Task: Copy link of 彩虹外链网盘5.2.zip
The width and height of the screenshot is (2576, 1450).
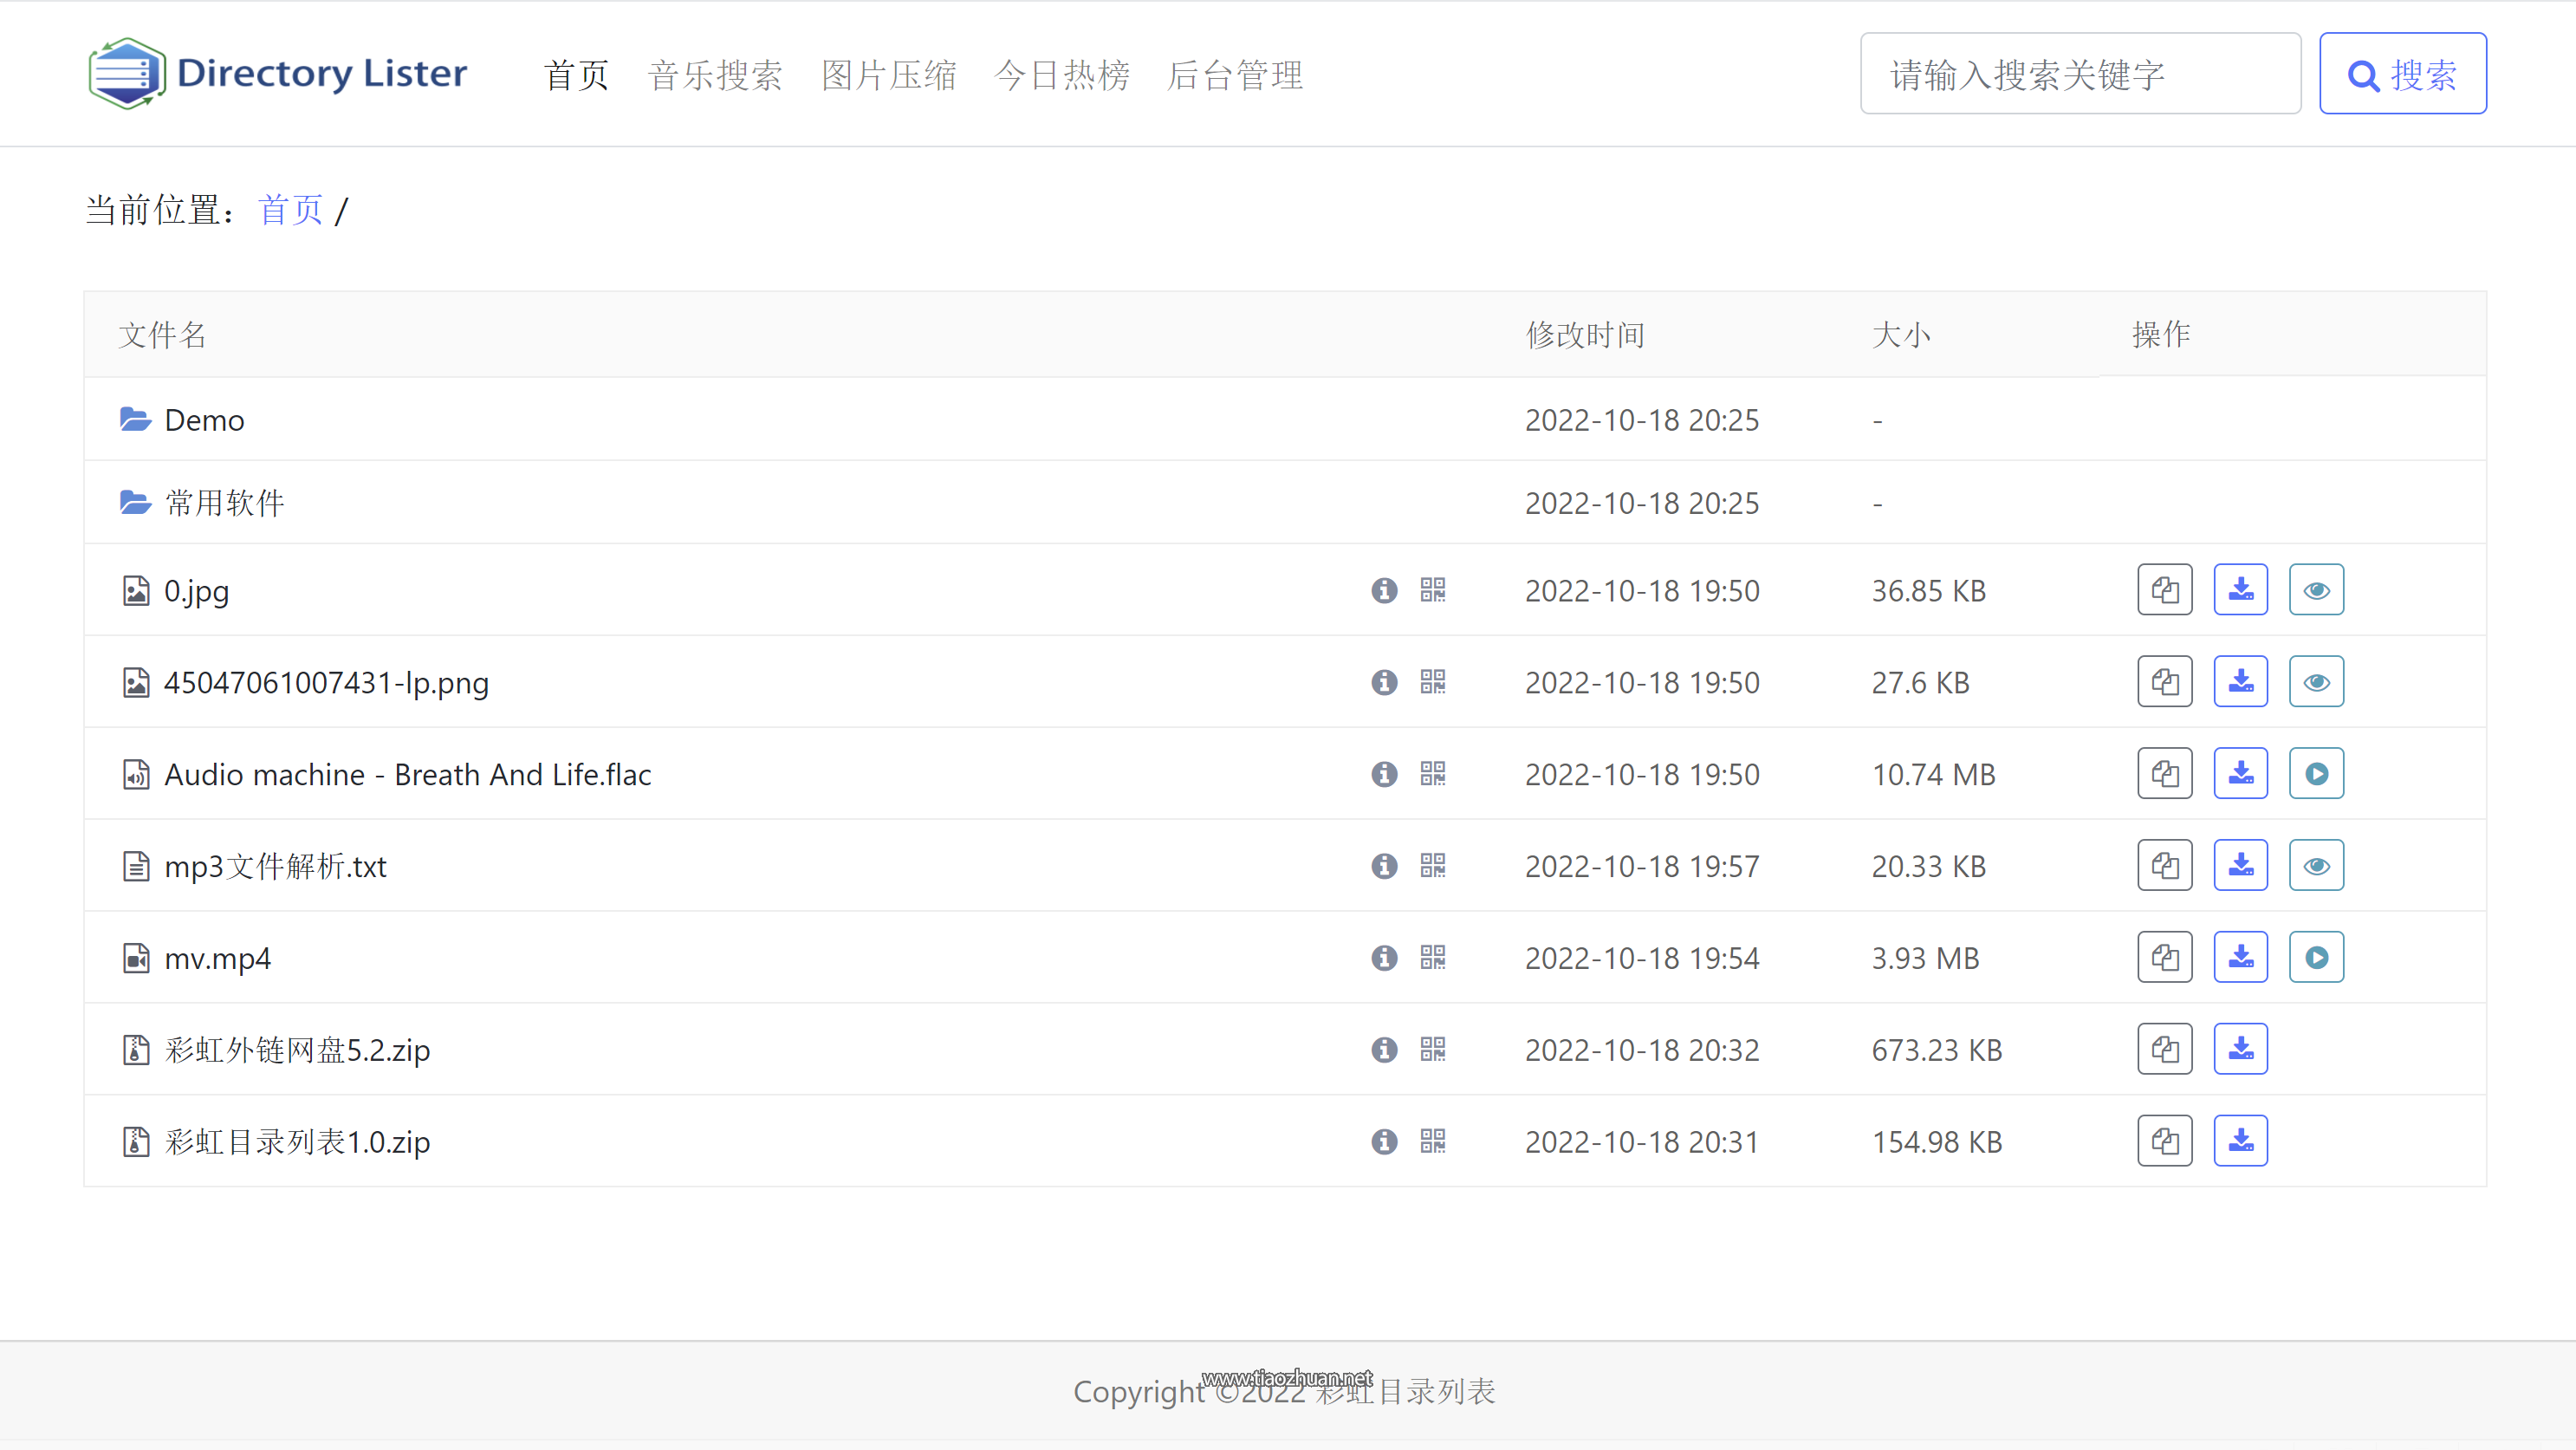Action: pos(2164,1050)
